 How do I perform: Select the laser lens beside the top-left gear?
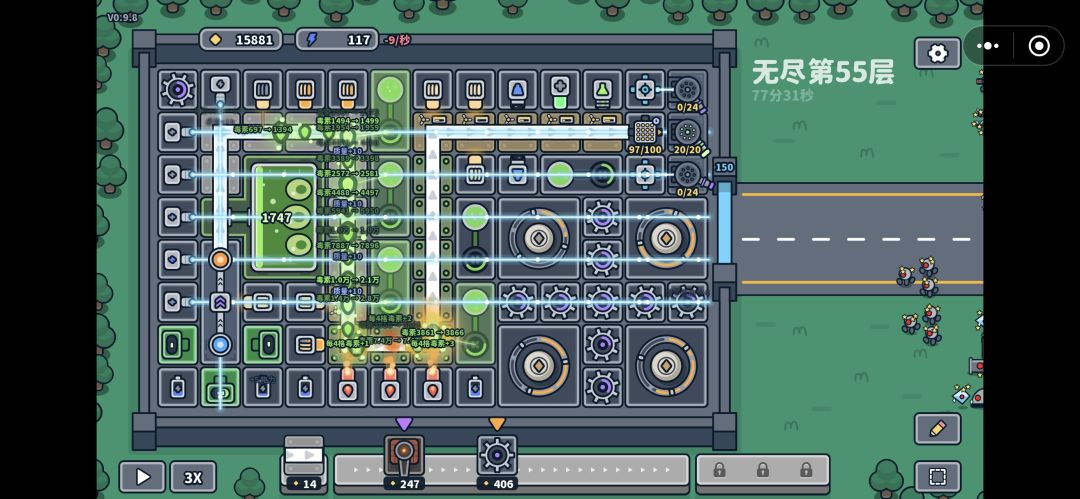coord(220,90)
